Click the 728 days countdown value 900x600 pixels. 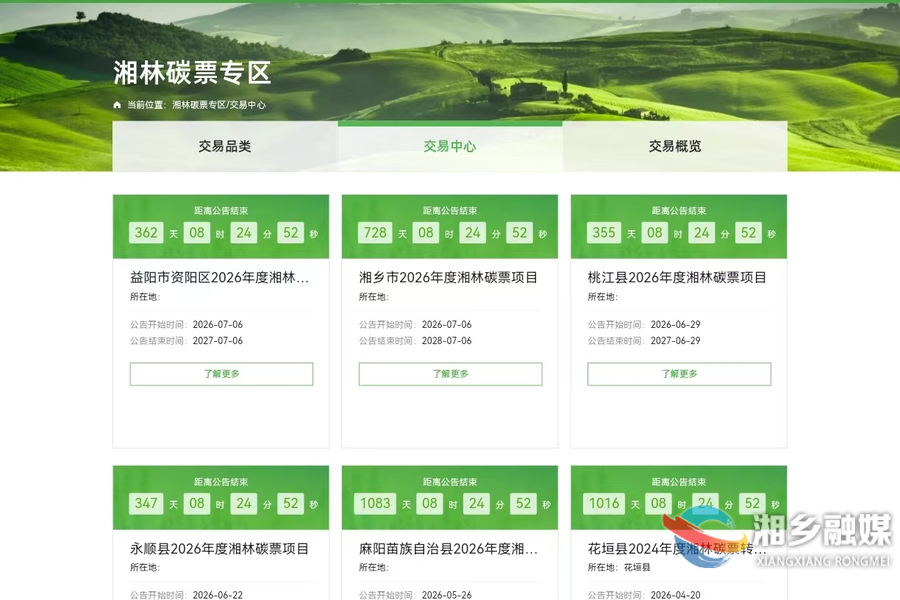click(375, 233)
